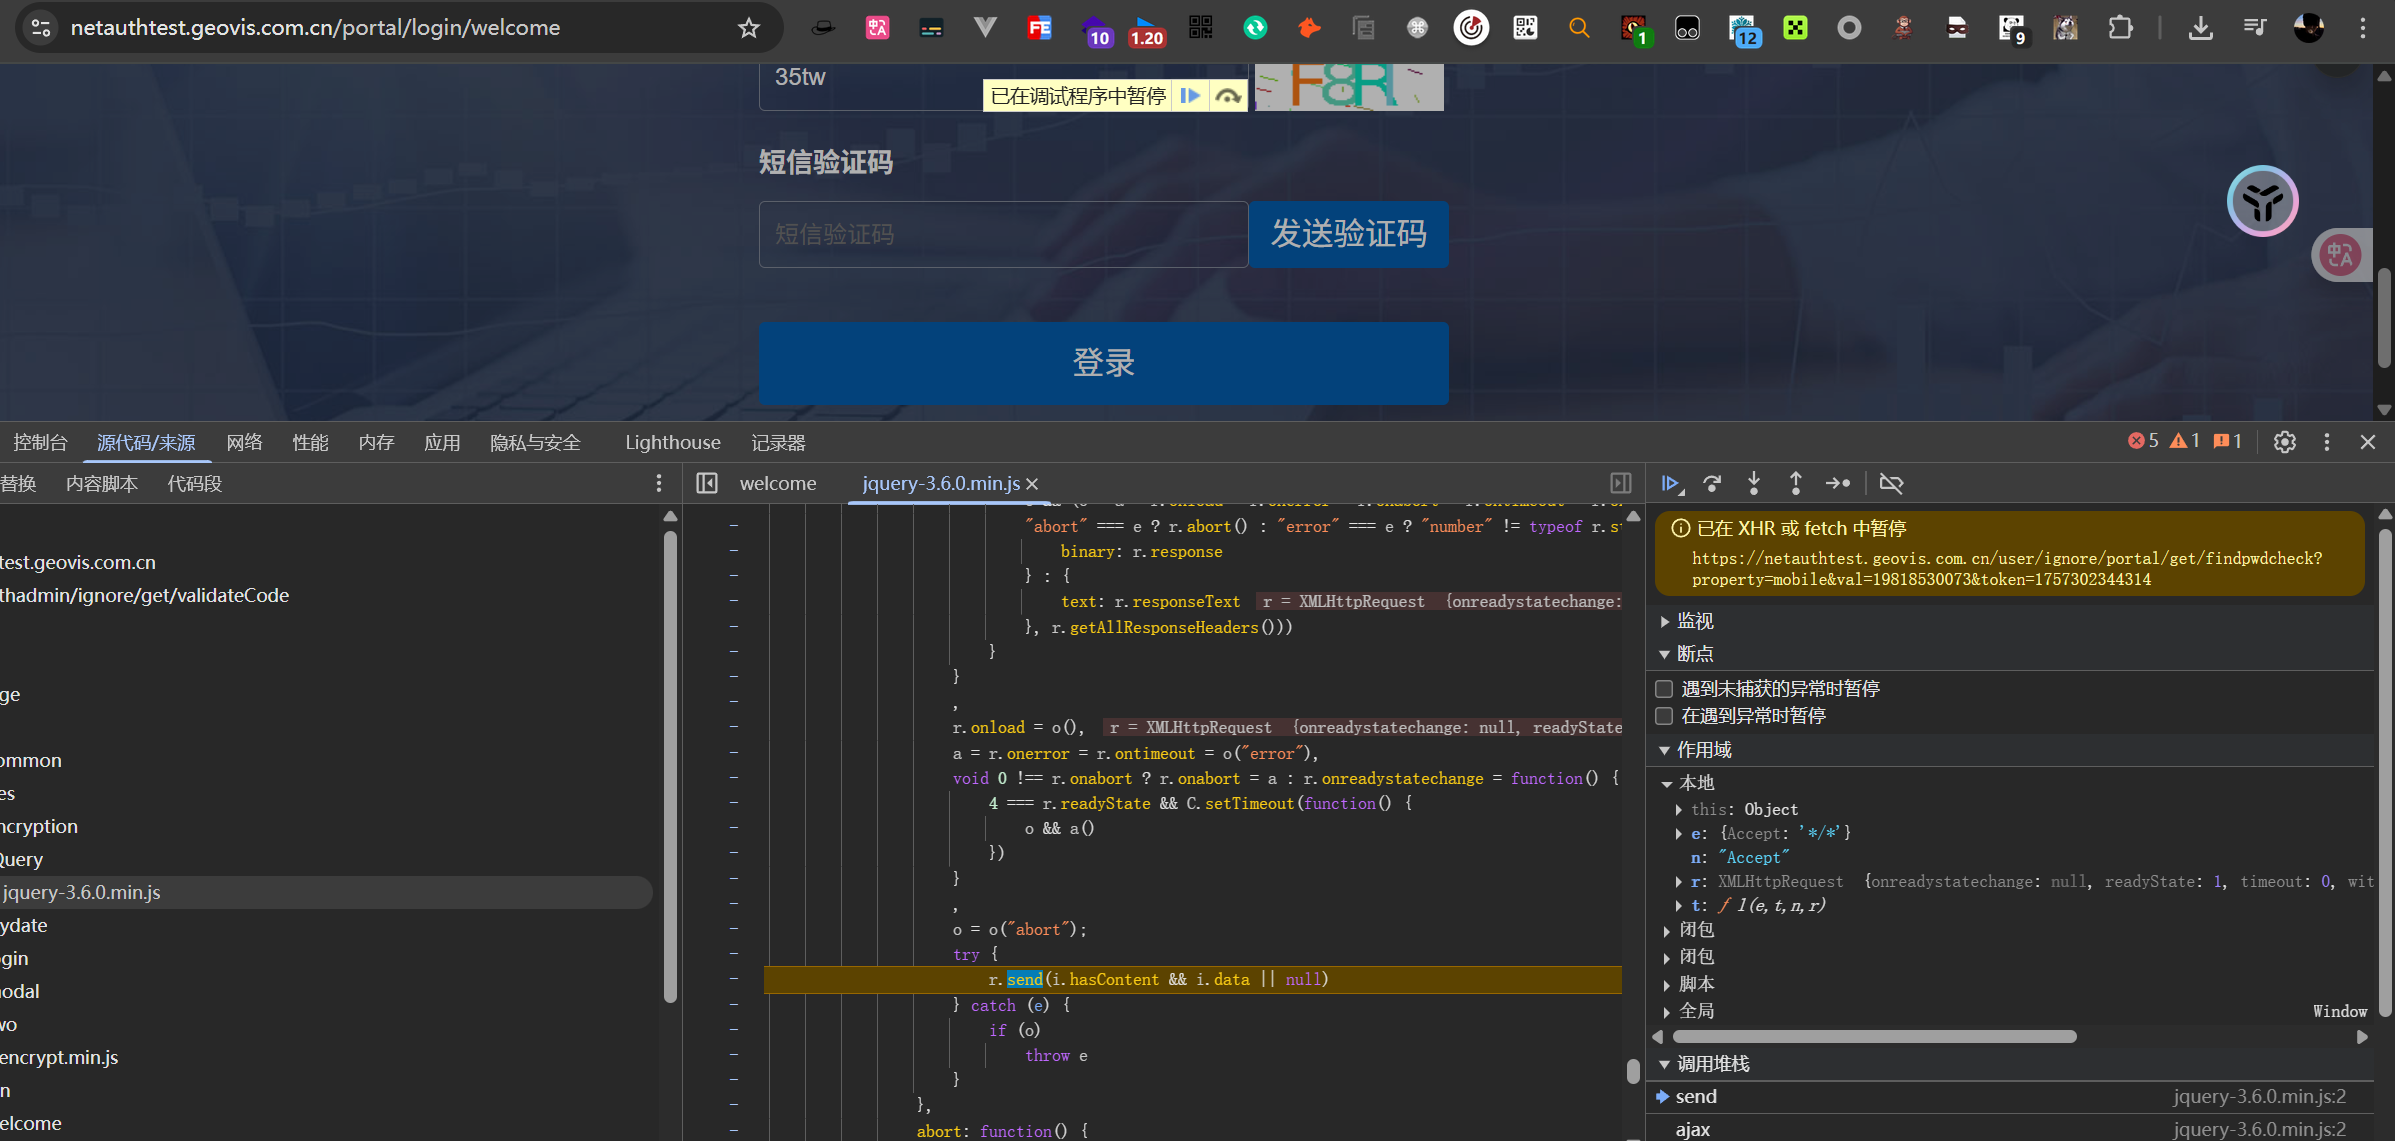The height and width of the screenshot is (1141, 2395).
Task: Bookmark this page with the star icon
Action: 749,28
